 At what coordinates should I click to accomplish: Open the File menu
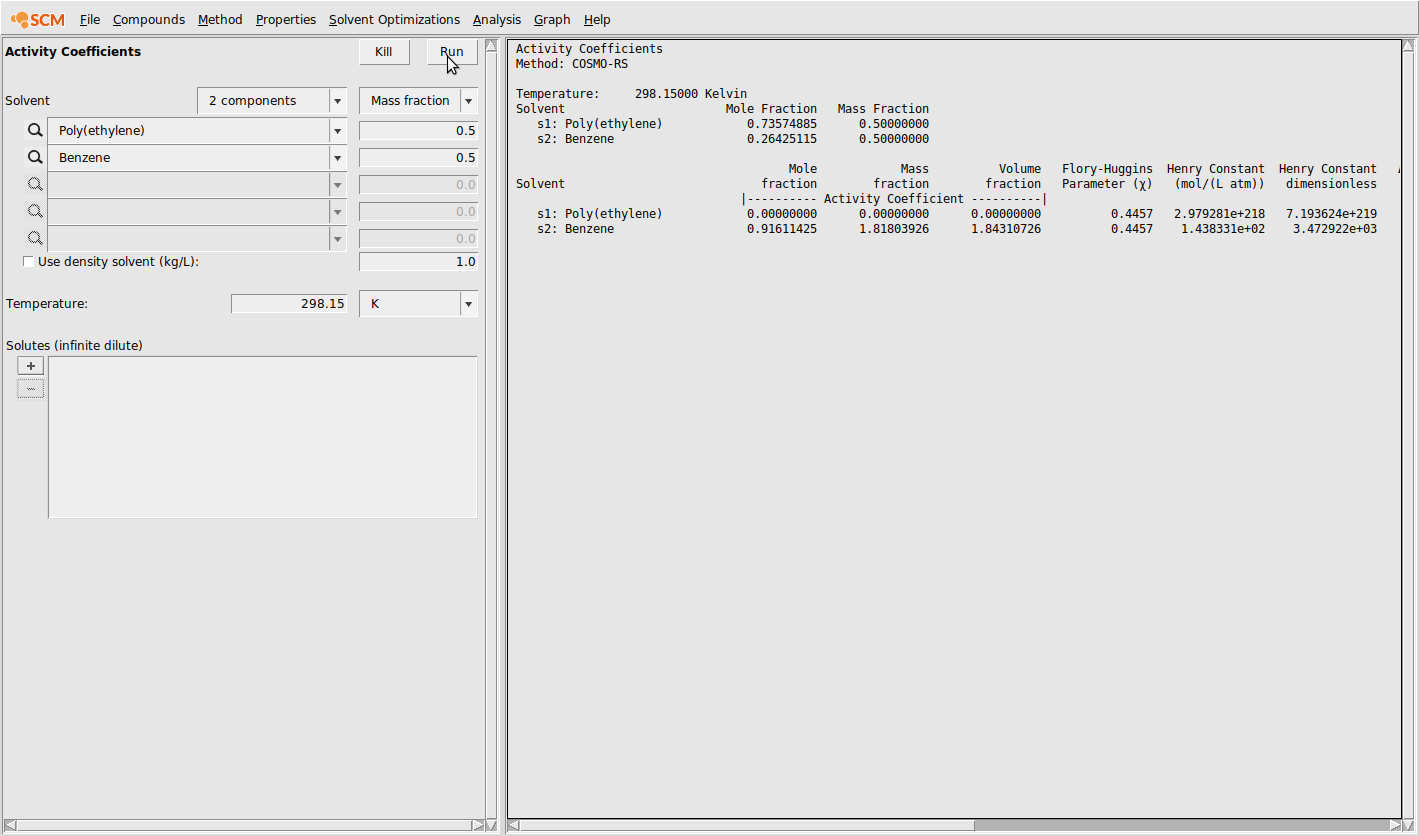pos(90,19)
